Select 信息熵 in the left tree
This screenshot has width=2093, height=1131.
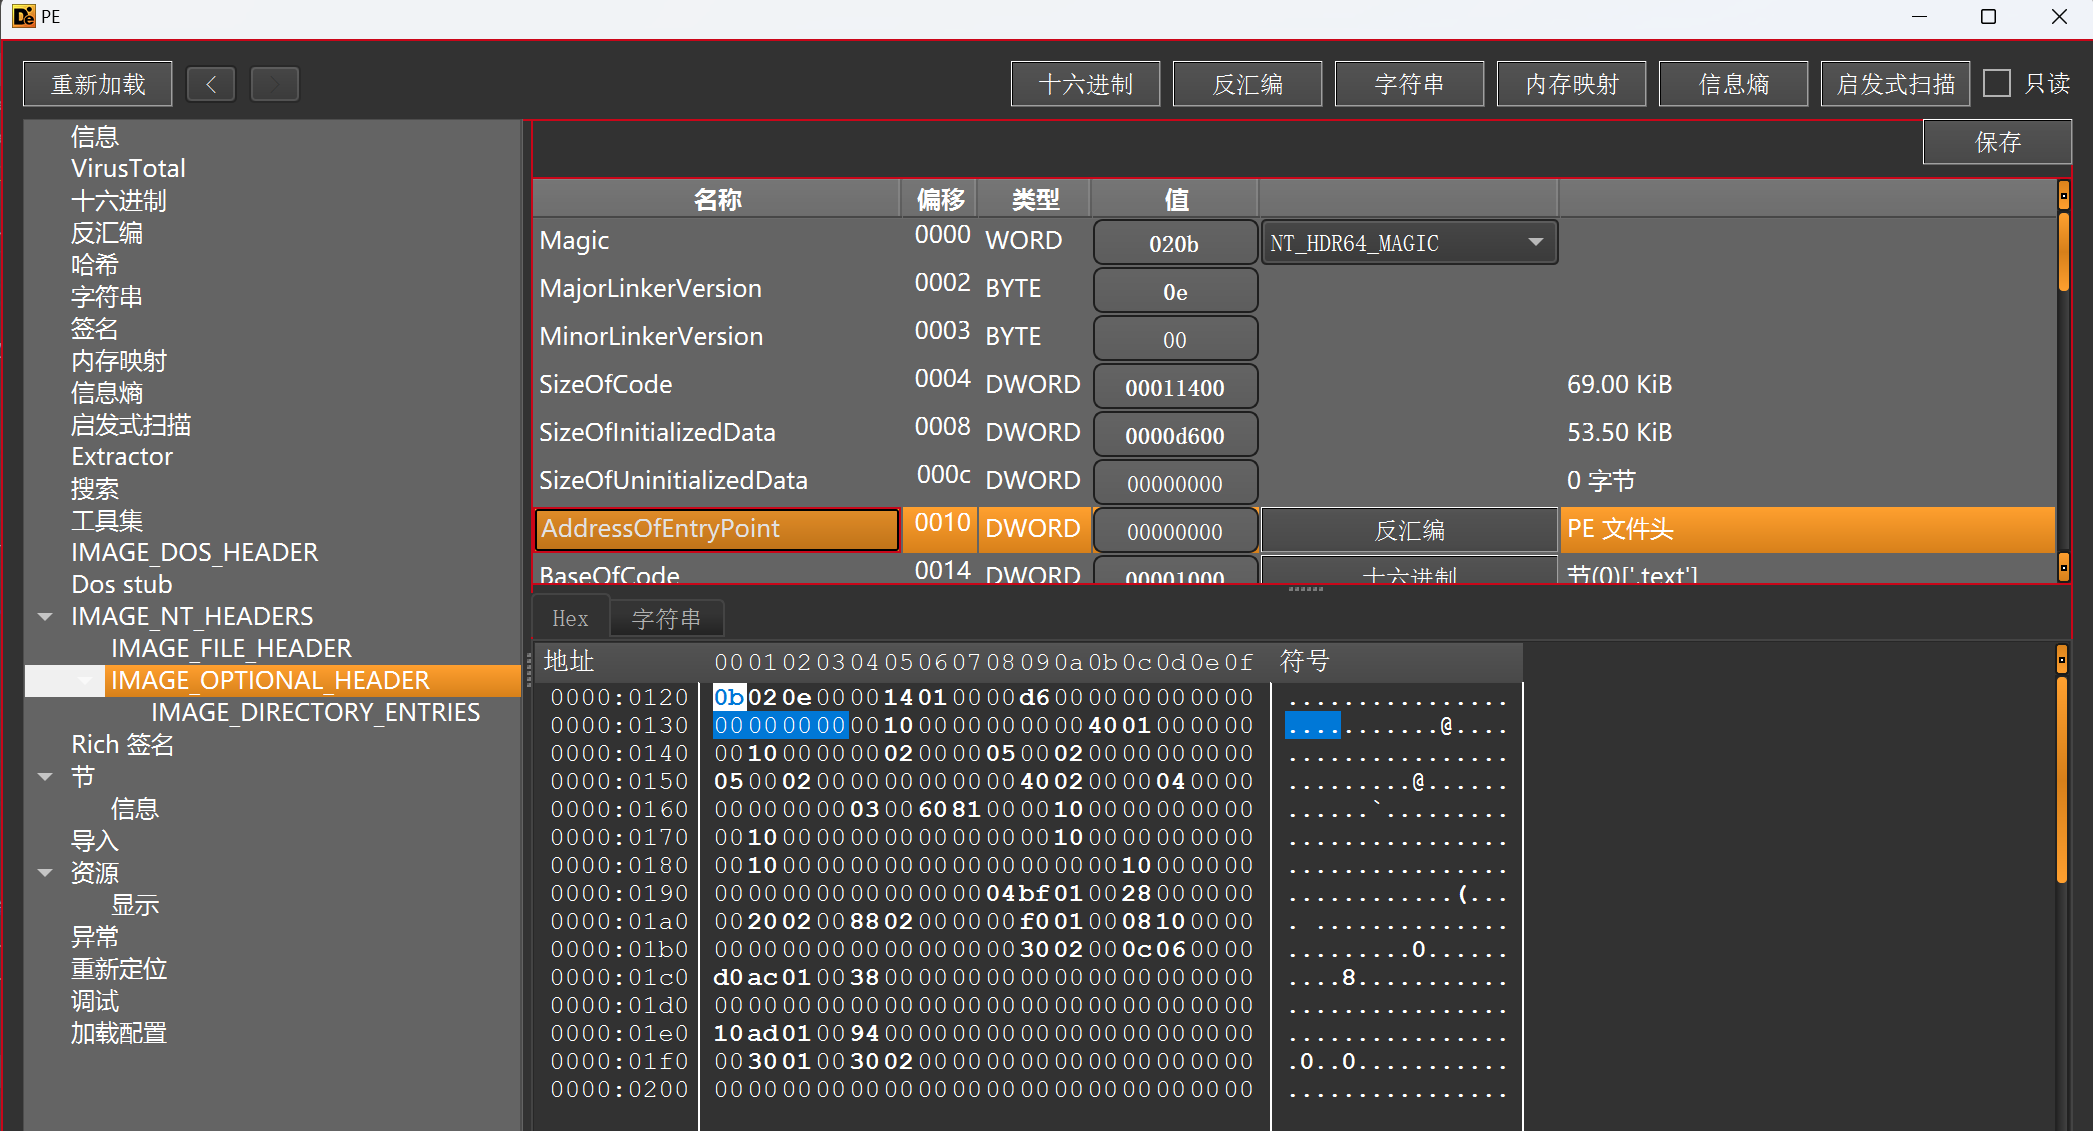(107, 393)
